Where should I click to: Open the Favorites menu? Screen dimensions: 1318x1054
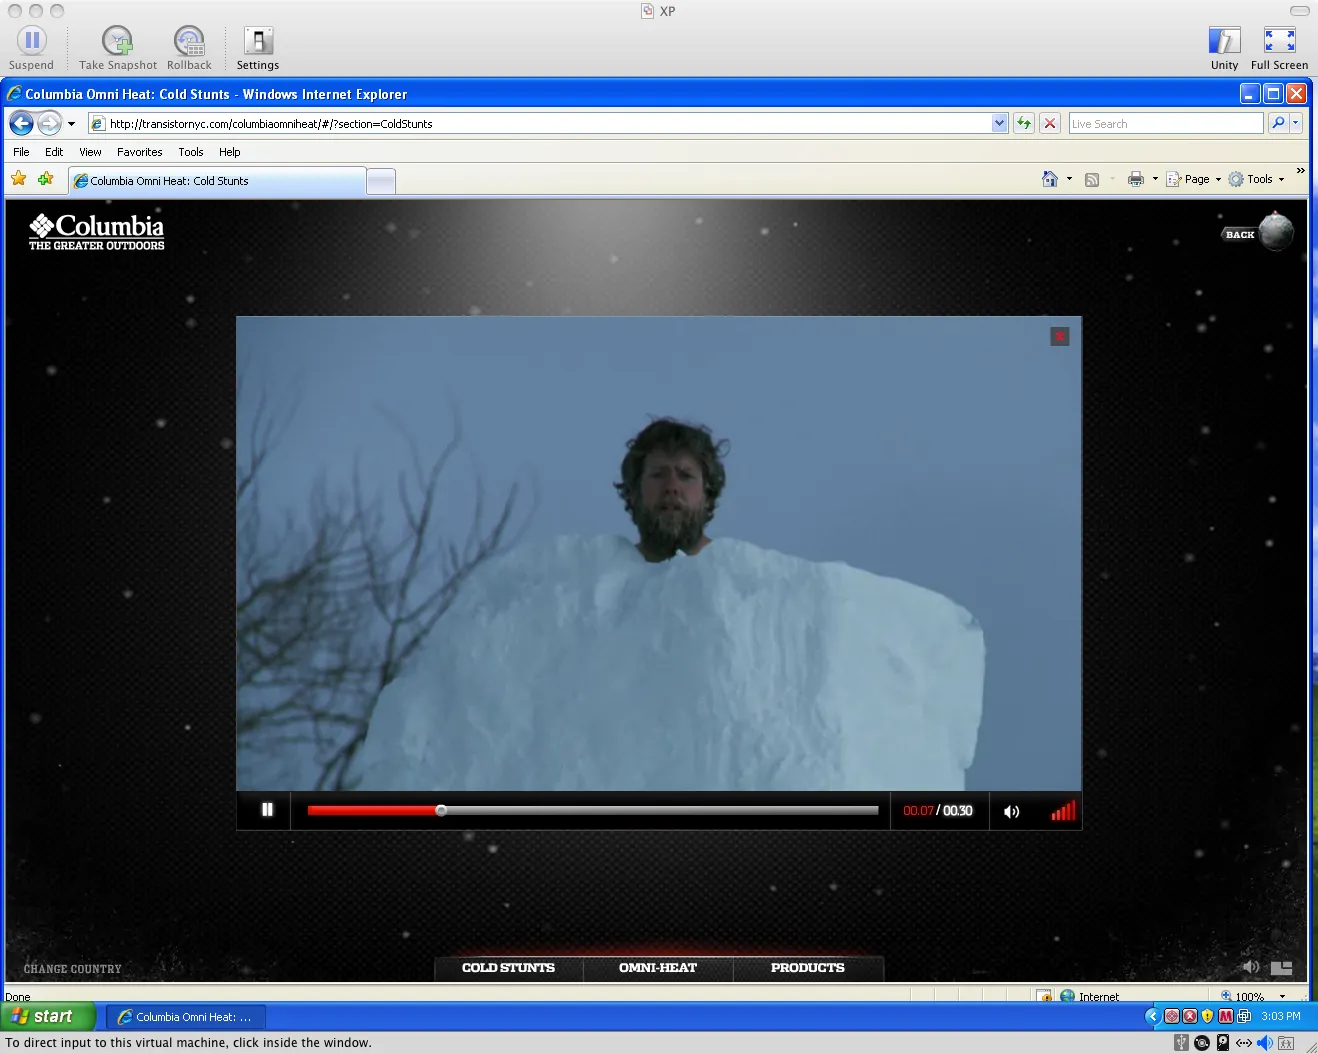[139, 152]
